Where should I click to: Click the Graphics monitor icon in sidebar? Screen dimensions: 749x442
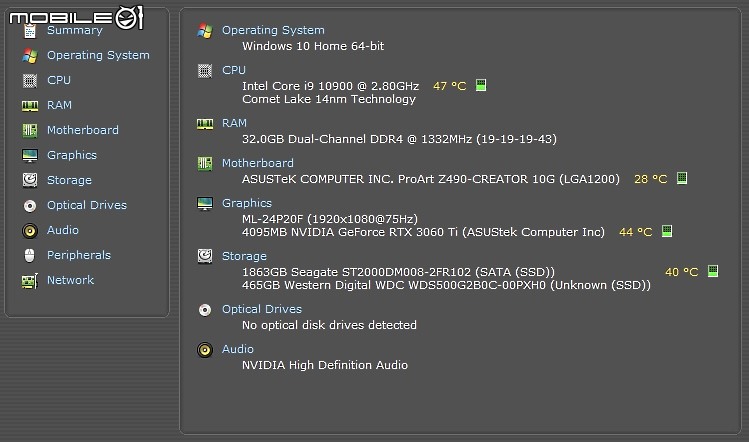[30, 155]
